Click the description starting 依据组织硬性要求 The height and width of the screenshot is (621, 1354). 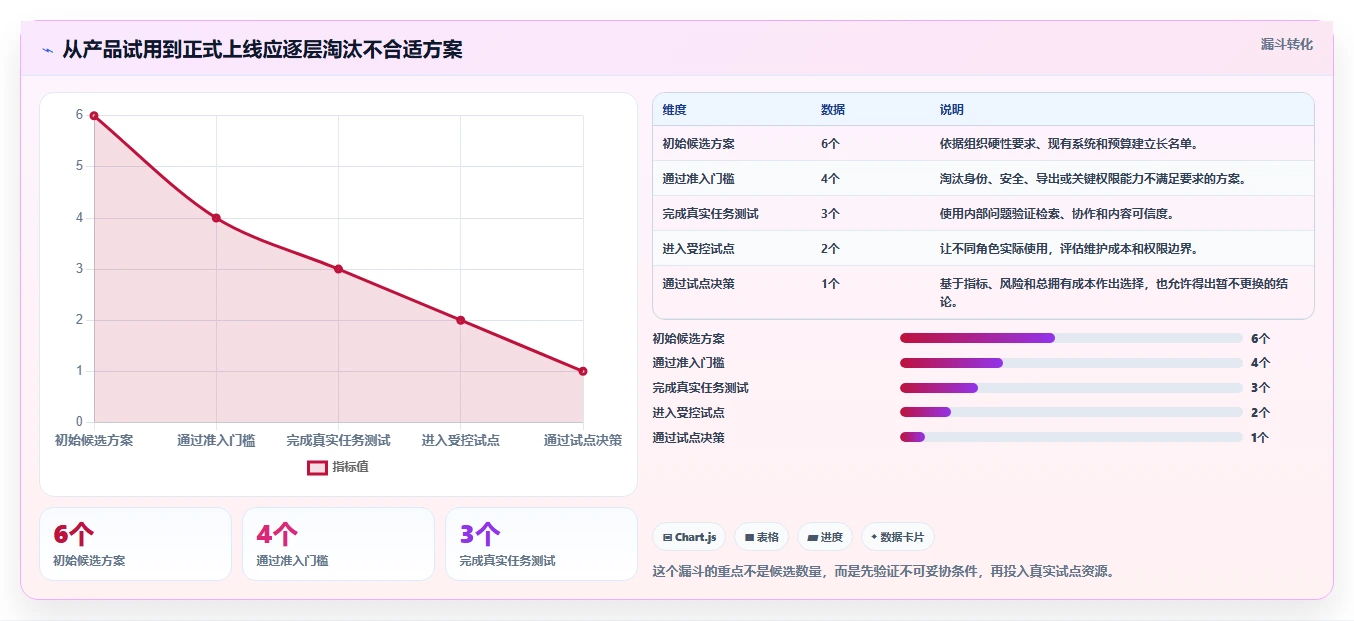(1069, 144)
